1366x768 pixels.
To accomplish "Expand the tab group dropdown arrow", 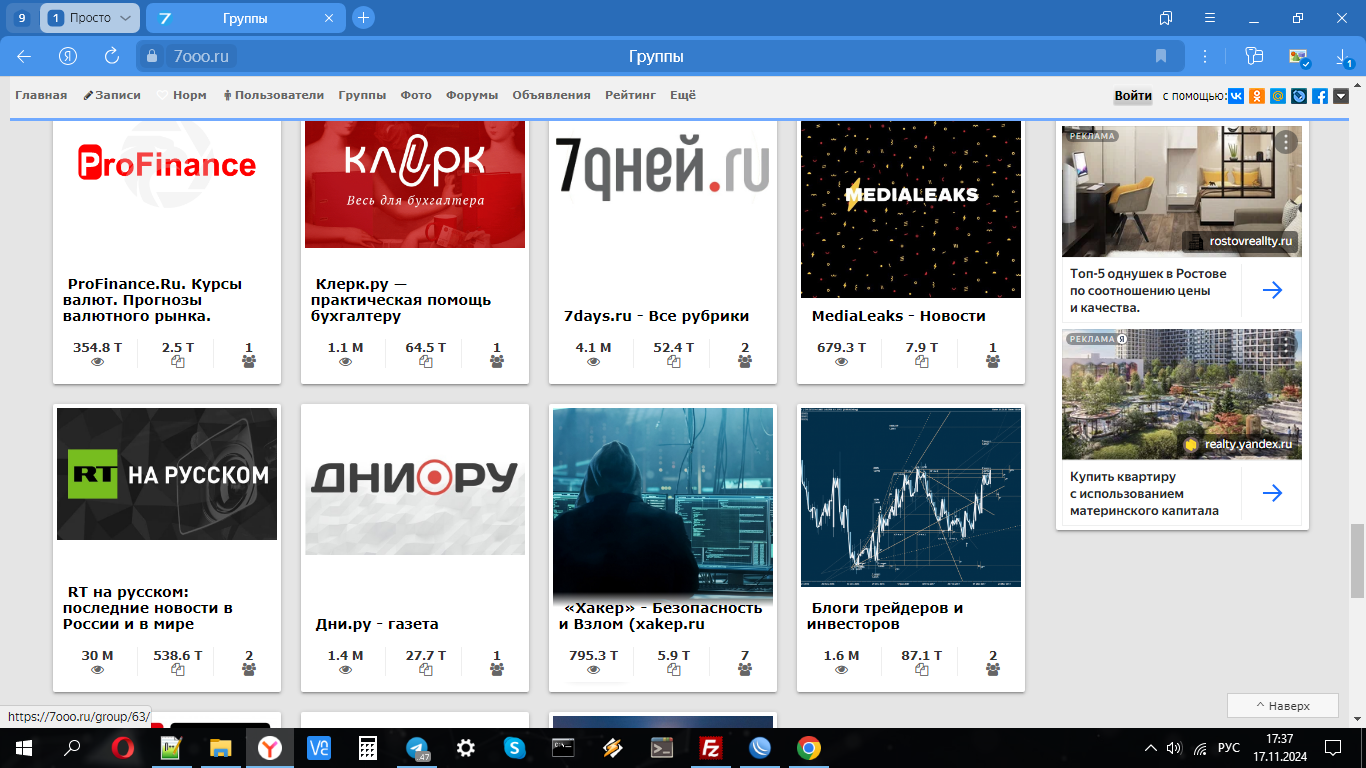I will click(x=125, y=18).
